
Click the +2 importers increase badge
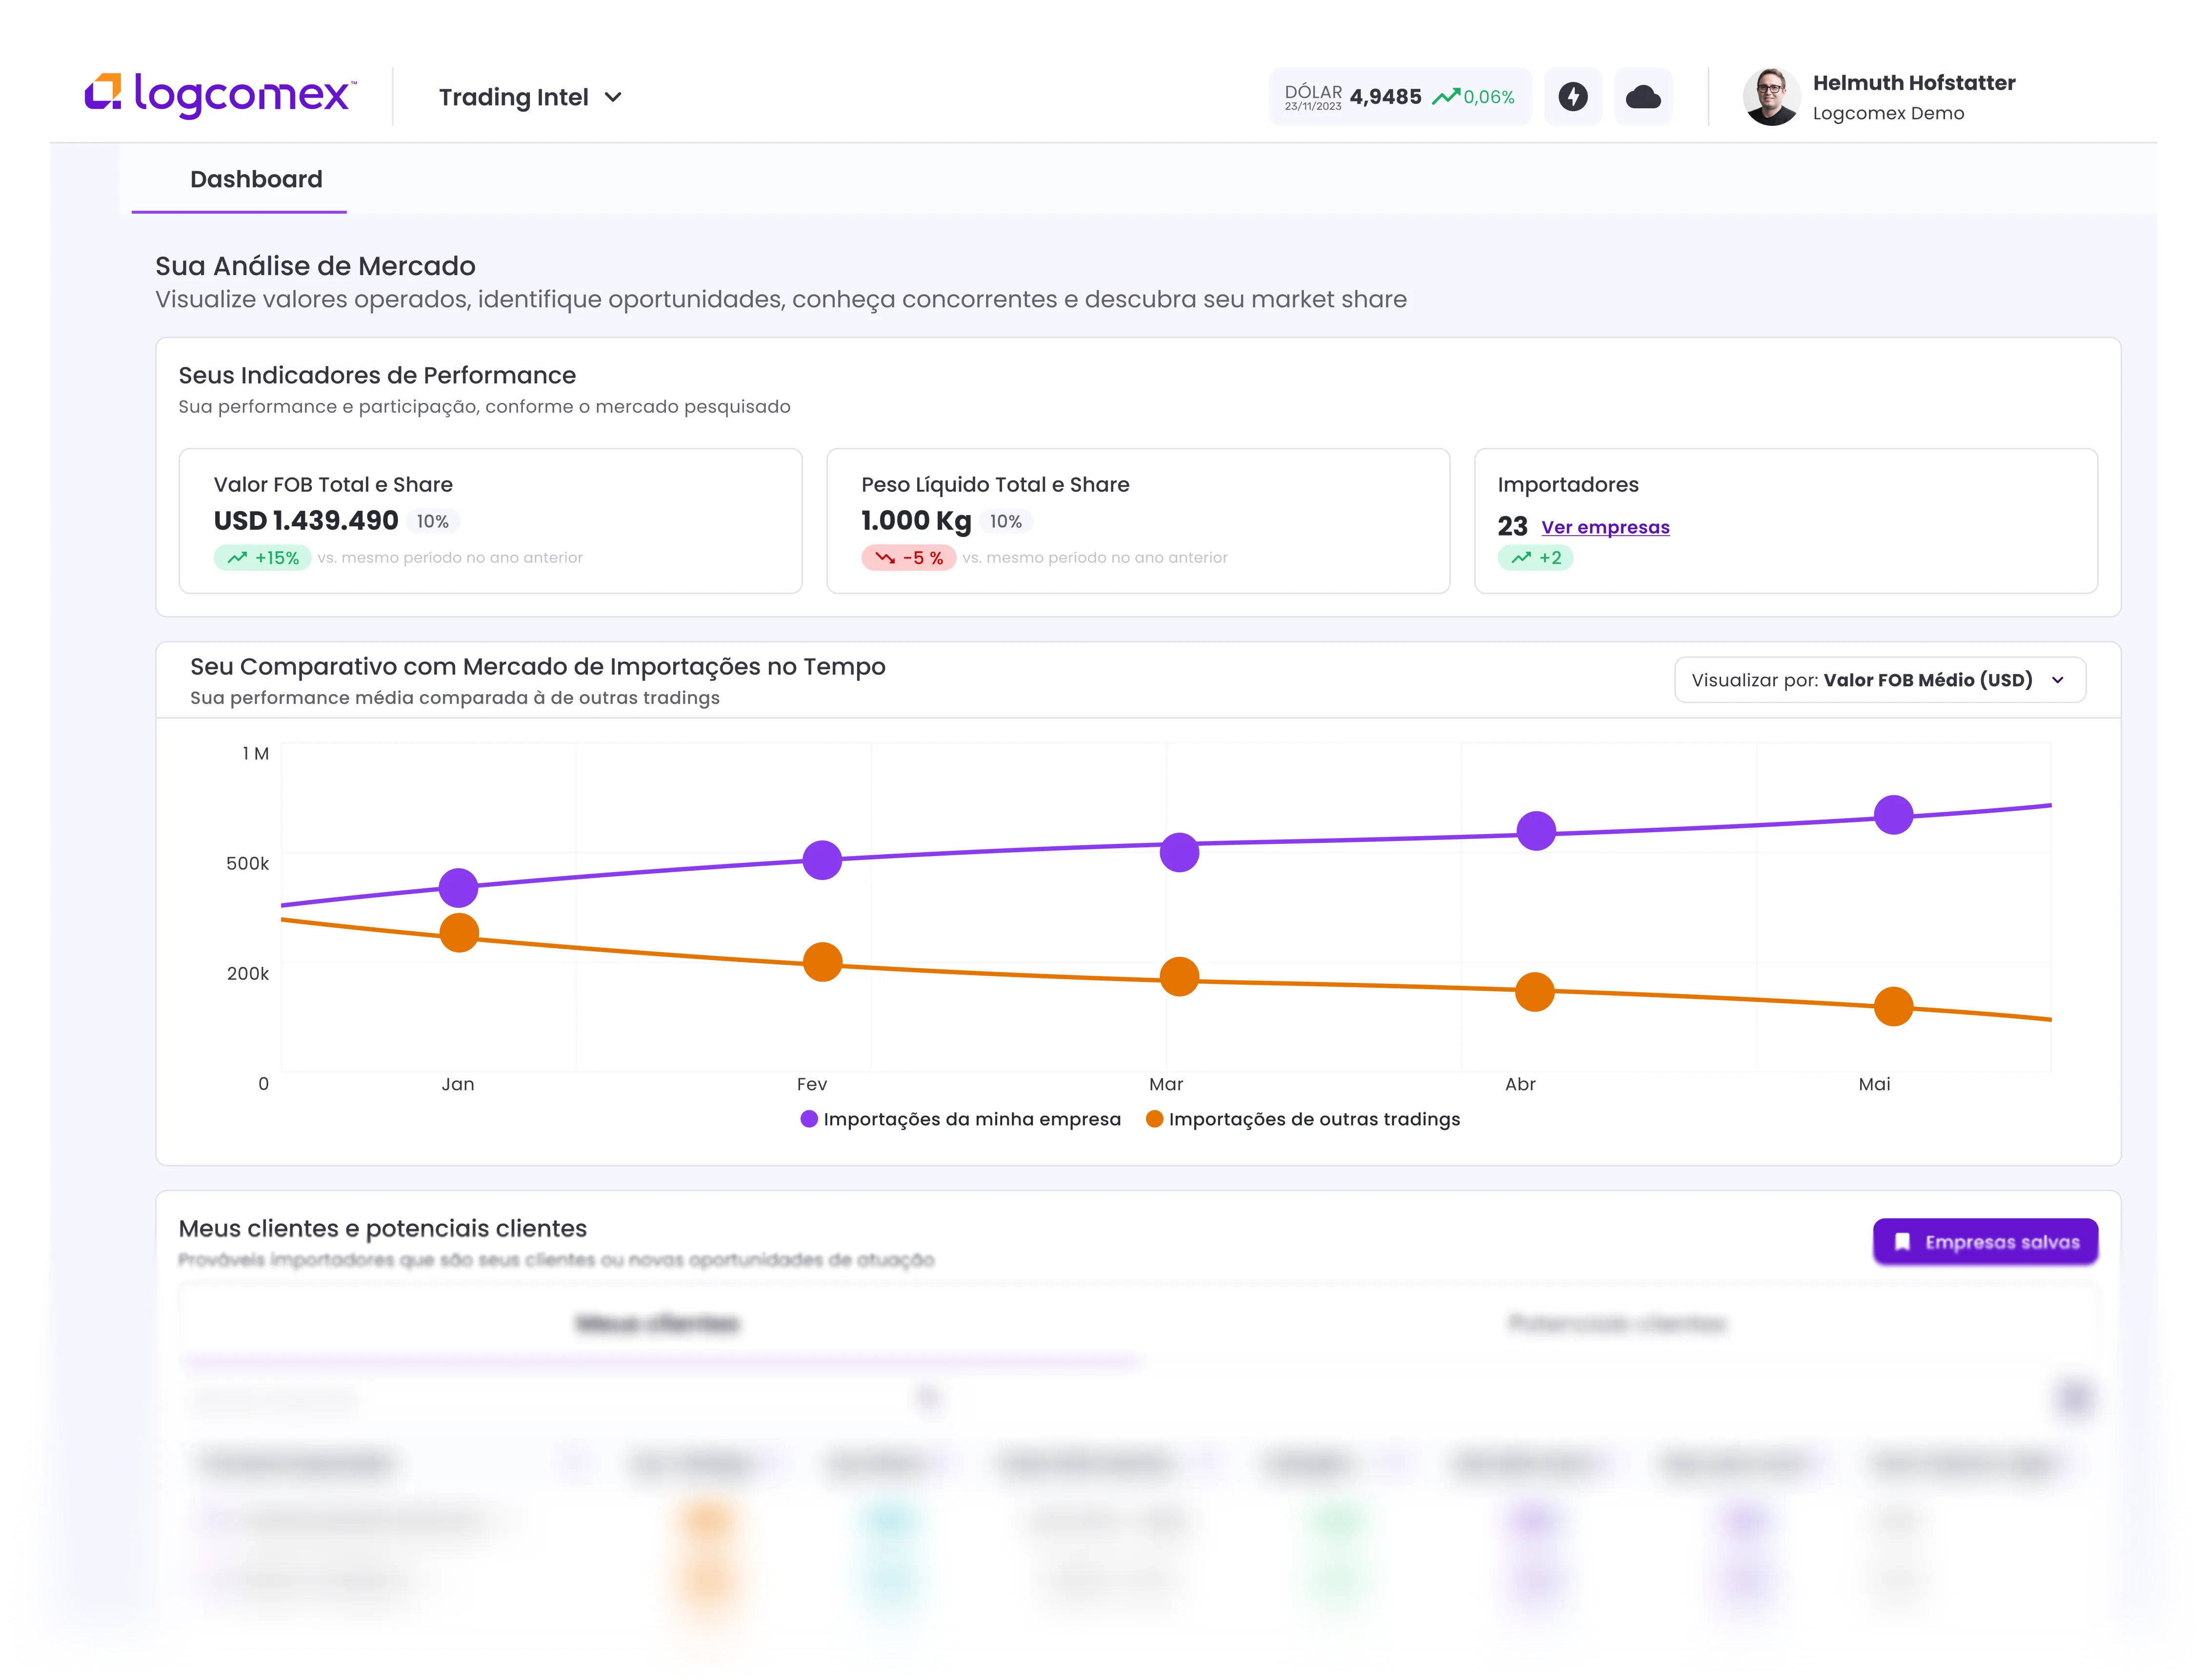pos(1535,558)
